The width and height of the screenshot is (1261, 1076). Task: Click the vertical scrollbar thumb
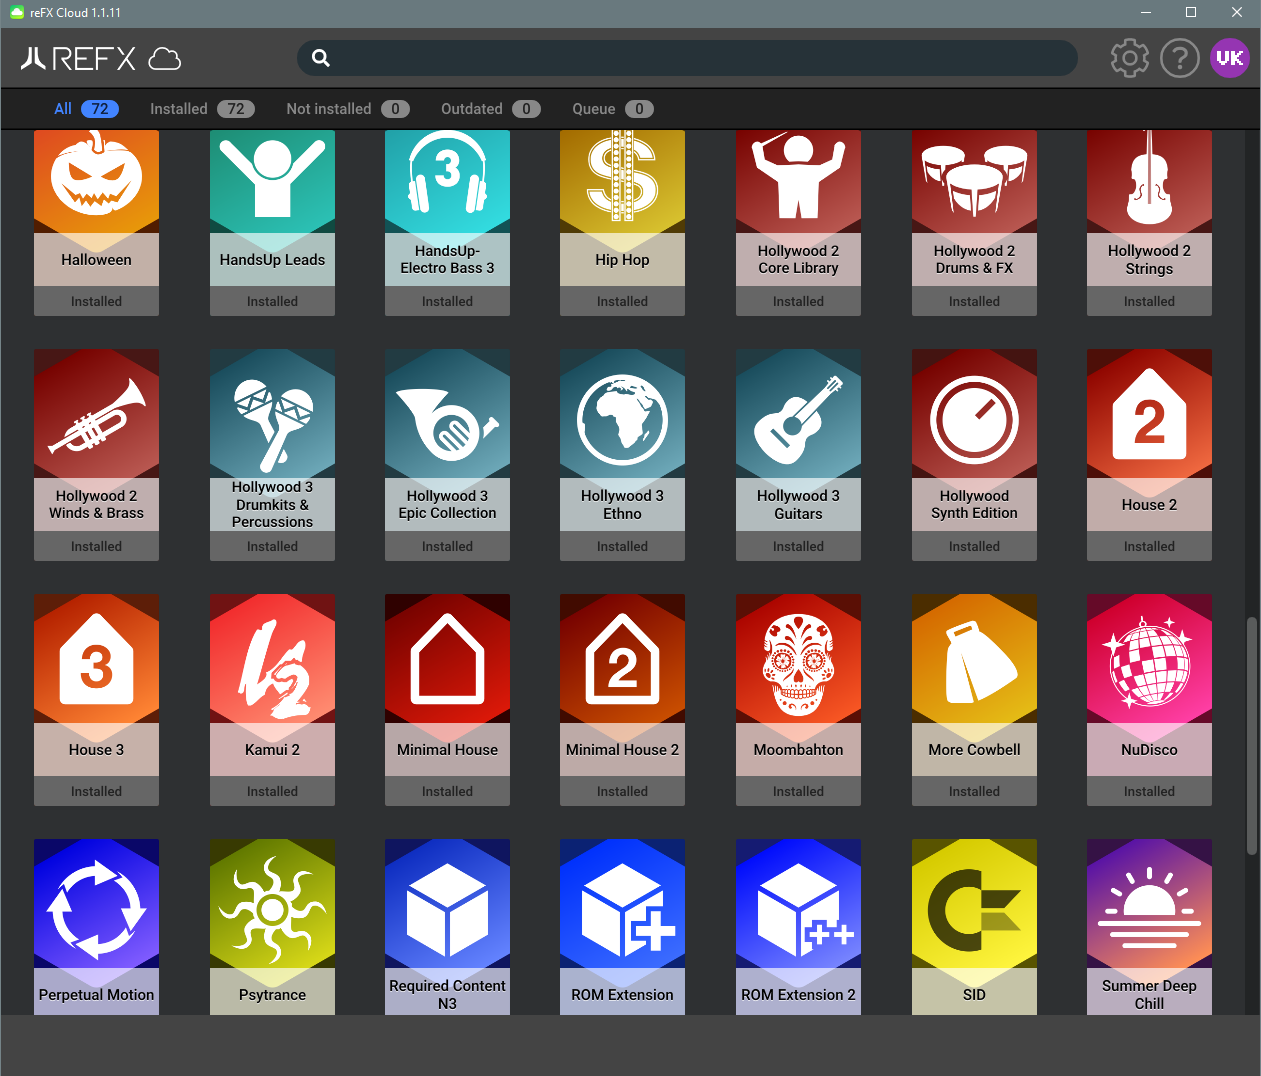(1251, 737)
